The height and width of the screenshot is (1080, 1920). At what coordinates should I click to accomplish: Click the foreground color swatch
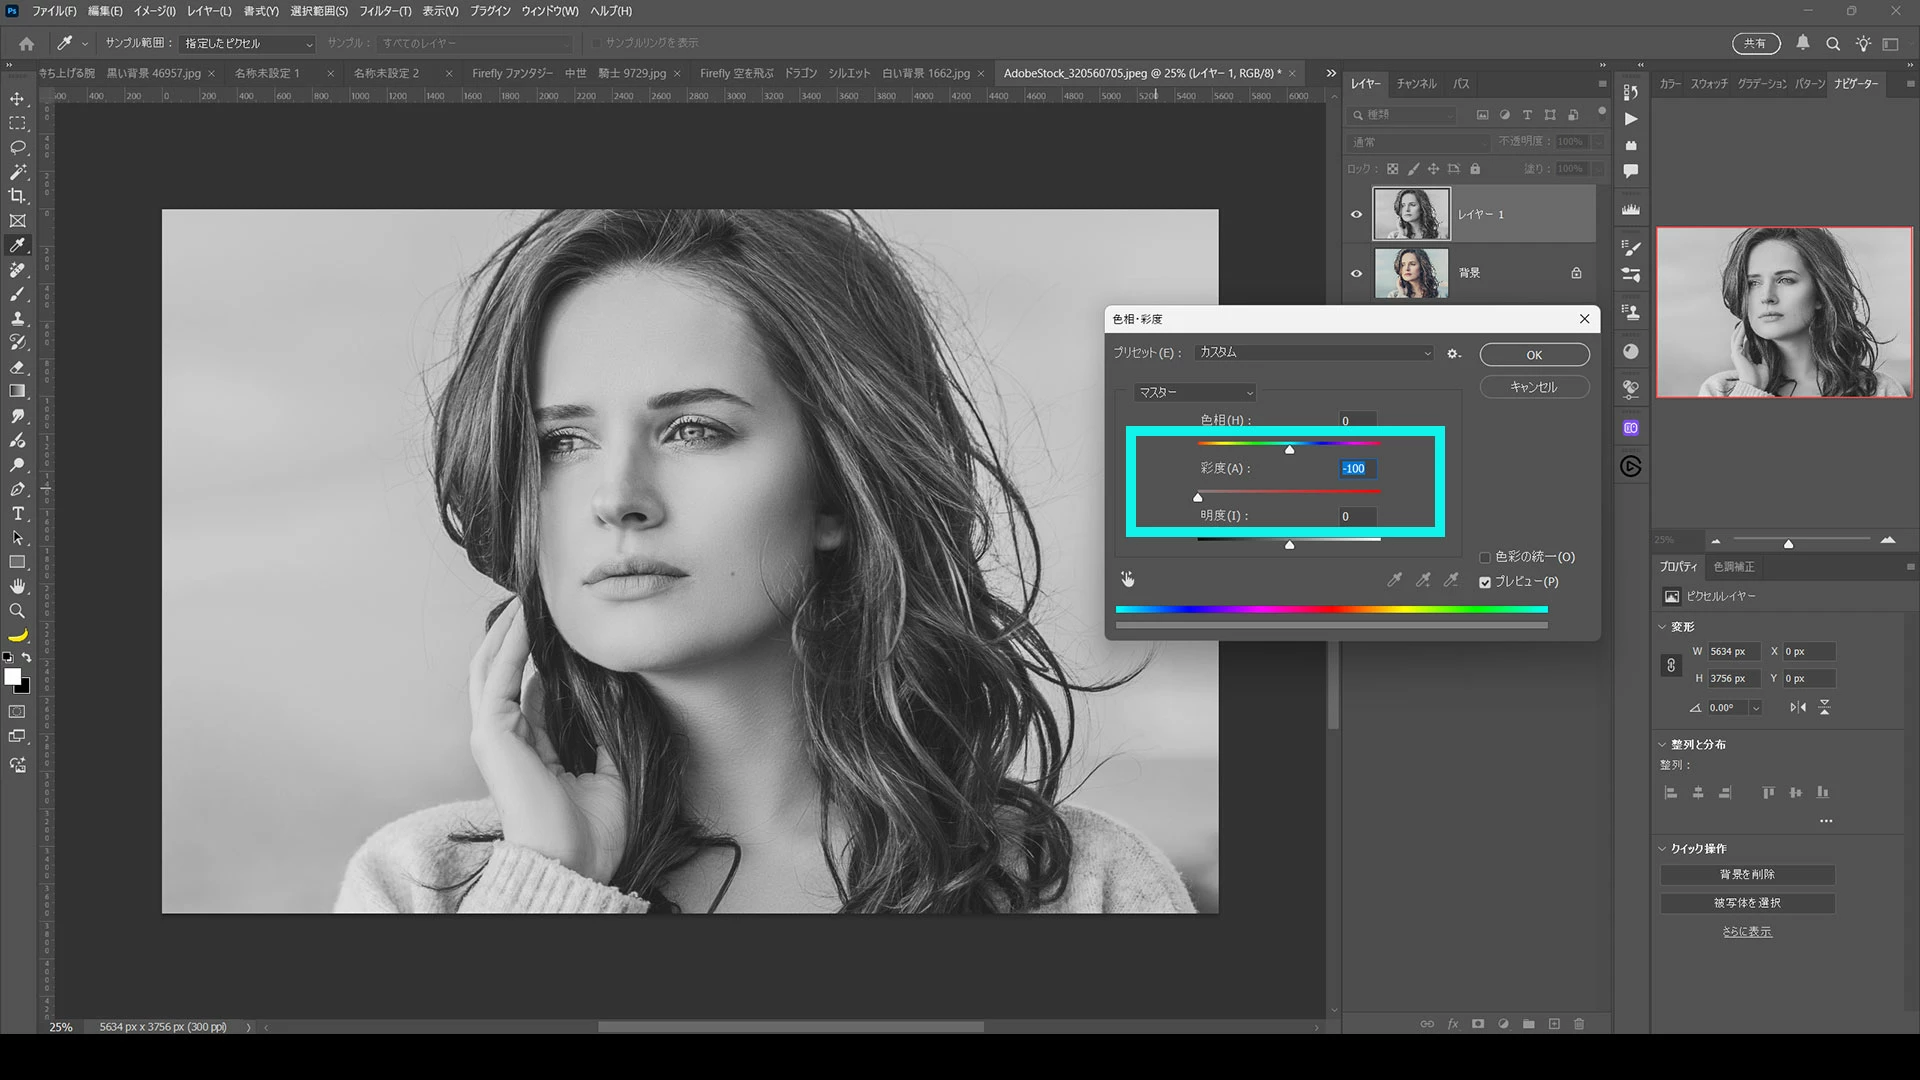click(12, 677)
